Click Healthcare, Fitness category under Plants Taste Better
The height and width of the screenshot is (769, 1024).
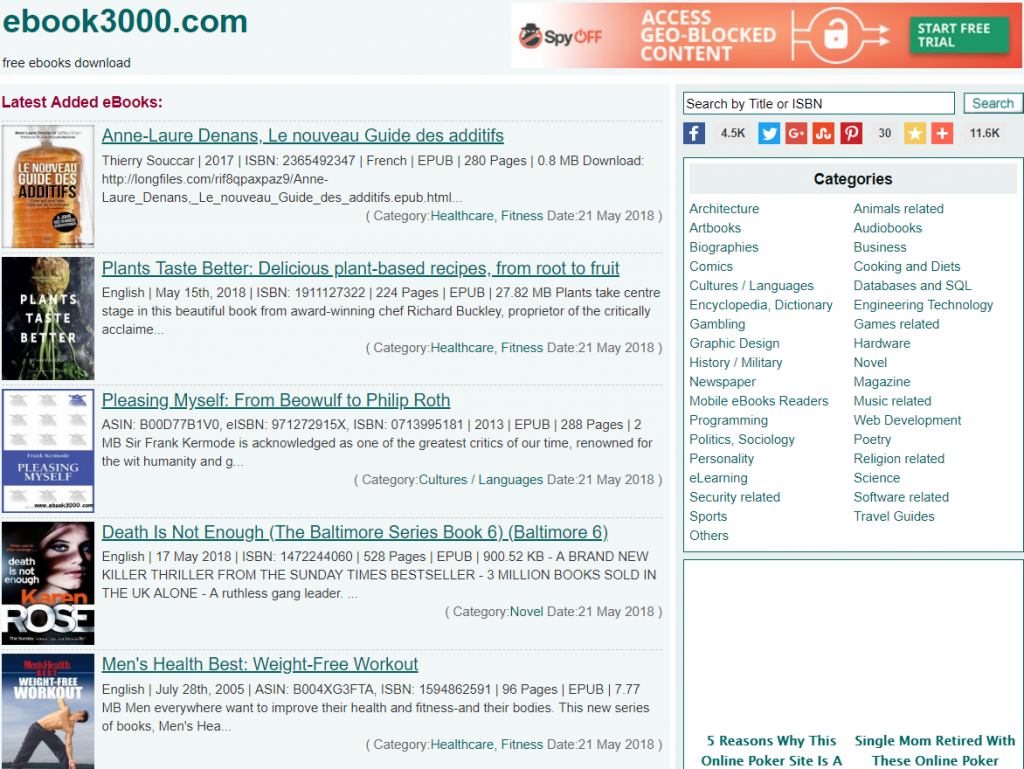487,348
